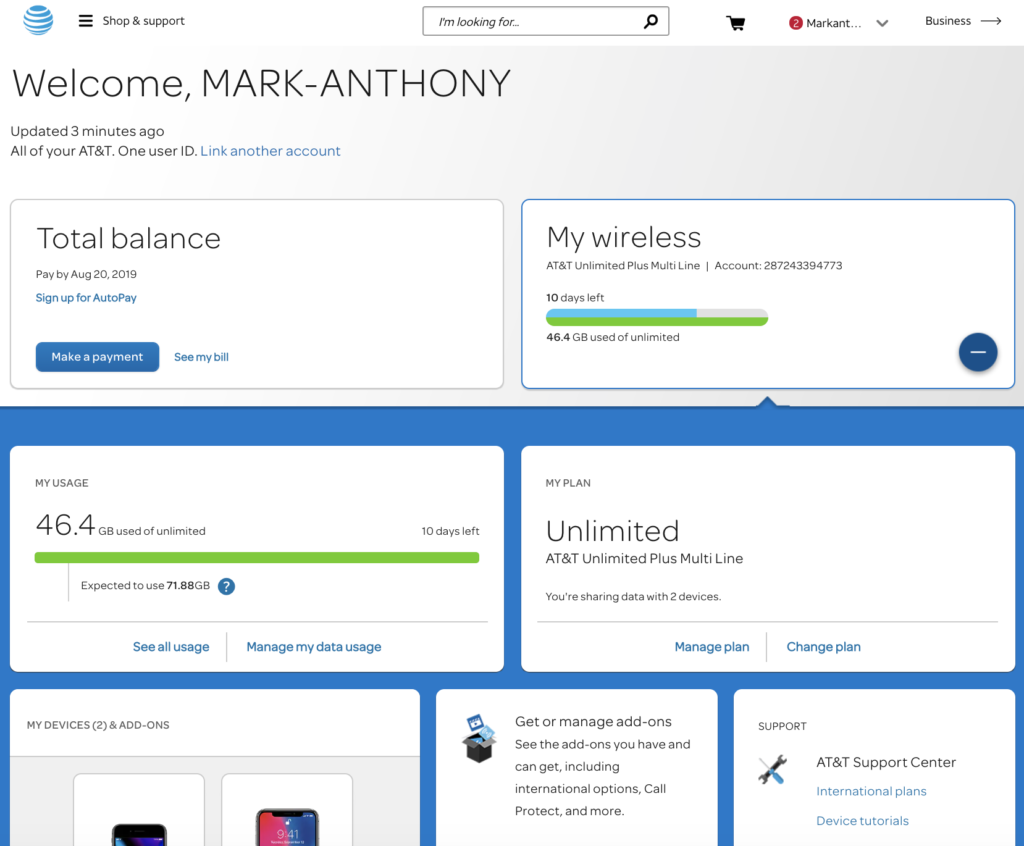
Task: Click Get or manage add-ons heading
Action: tap(593, 721)
